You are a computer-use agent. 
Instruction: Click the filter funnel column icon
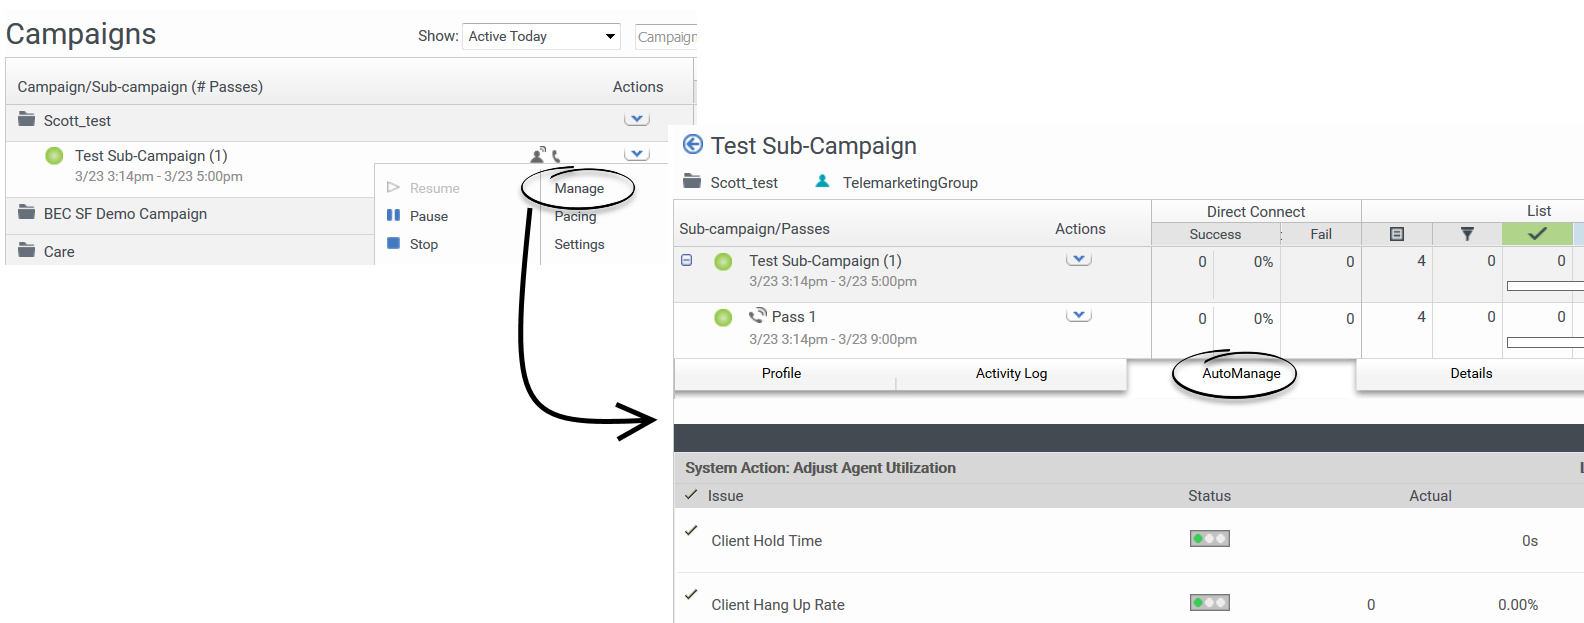[x=1467, y=234]
